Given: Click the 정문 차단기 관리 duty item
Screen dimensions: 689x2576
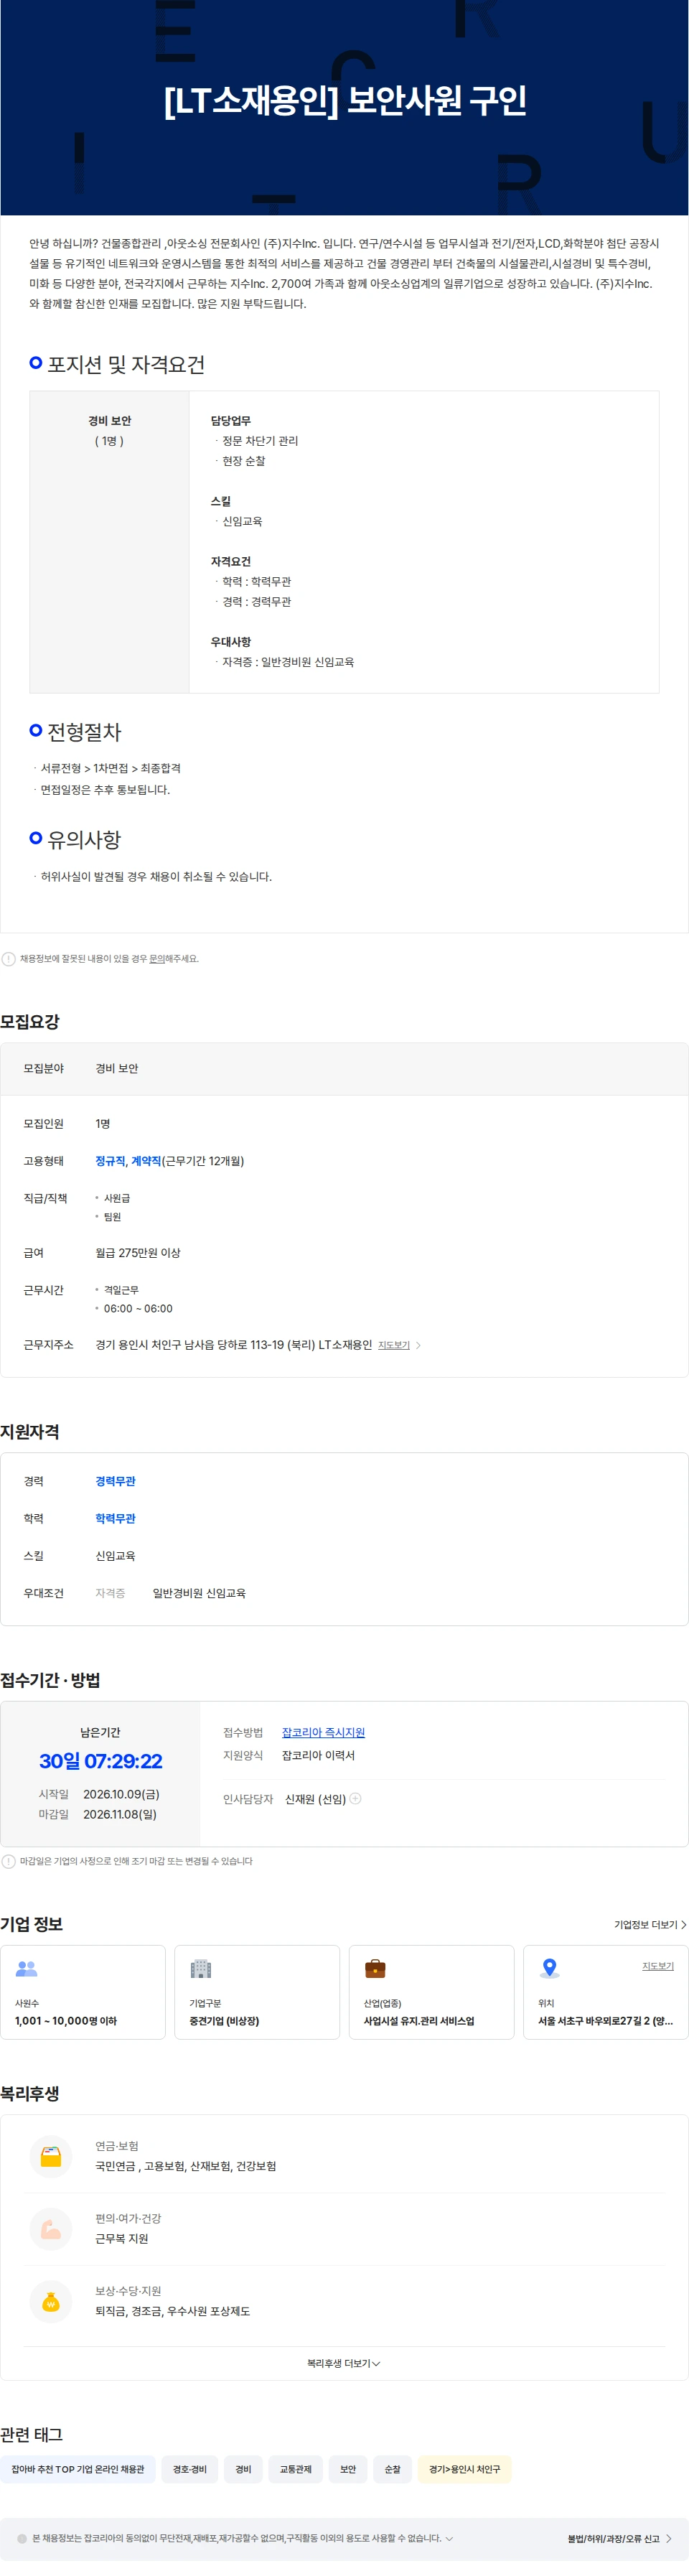Looking at the screenshot, I should pos(260,441).
